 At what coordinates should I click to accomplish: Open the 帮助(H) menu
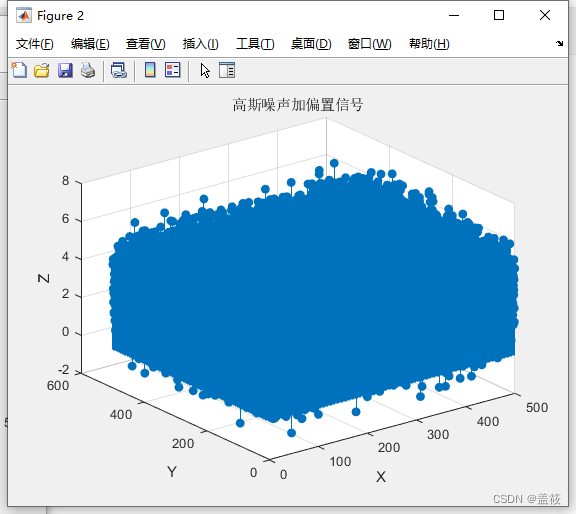429,44
